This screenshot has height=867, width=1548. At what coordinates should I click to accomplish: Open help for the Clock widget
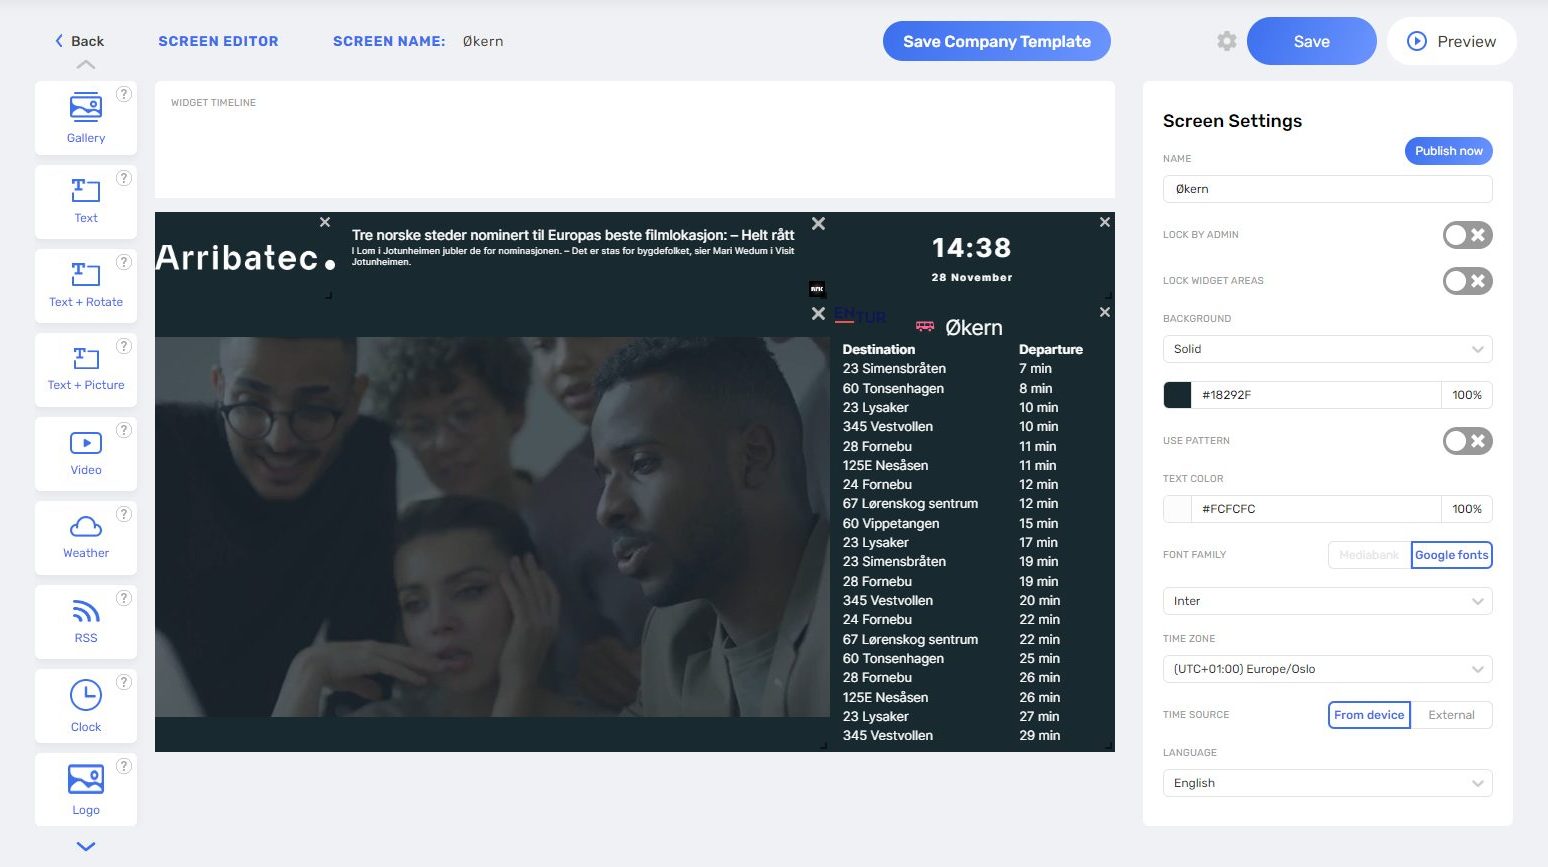click(124, 682)
